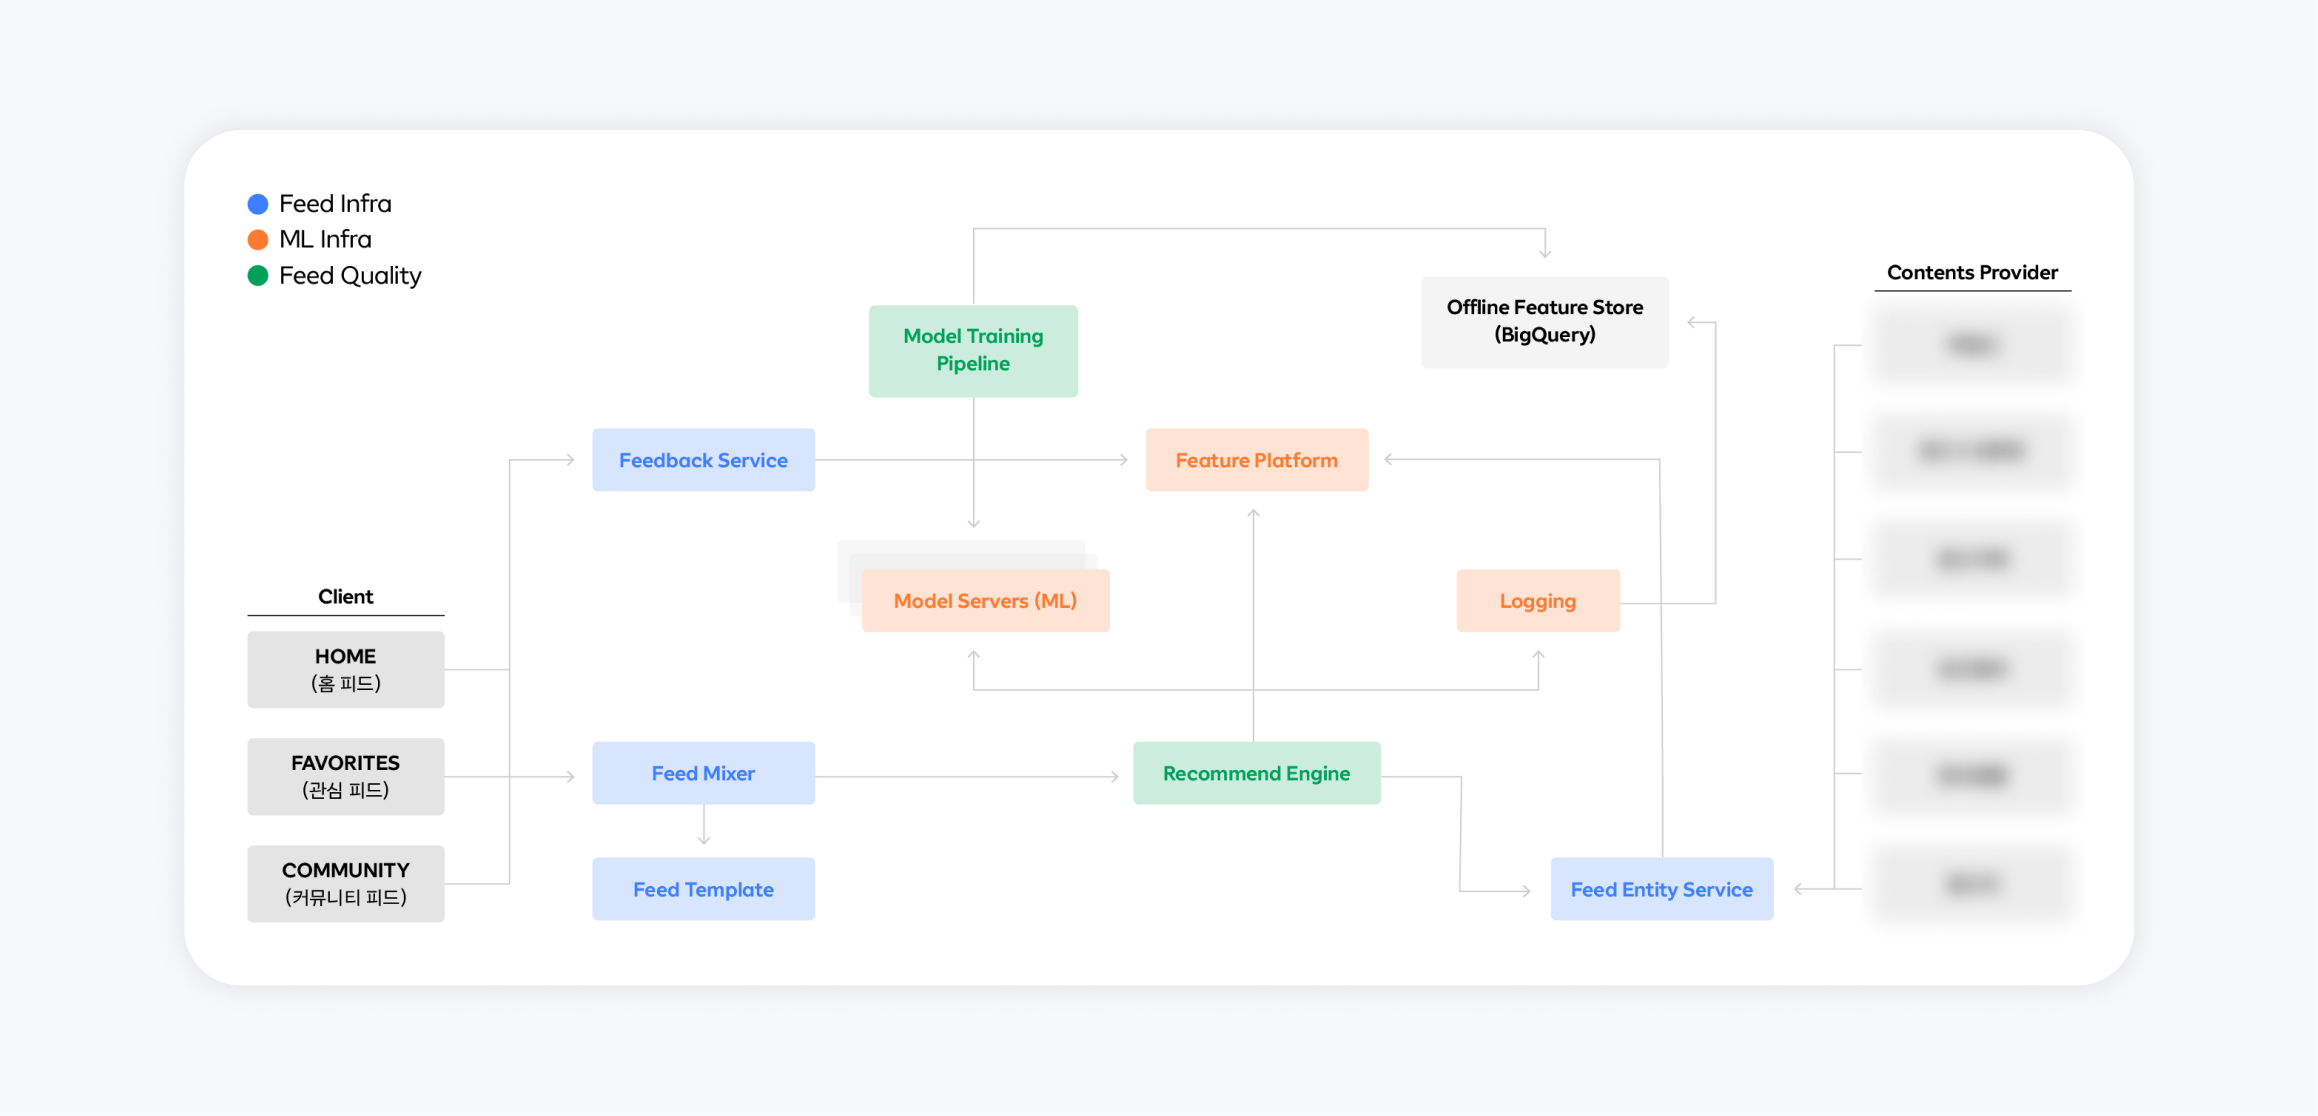Image resolution: width=2318 pixels, height=1116 pixels.
Task: Click the Feed Entity Service box
Action: pos(1661,889)
